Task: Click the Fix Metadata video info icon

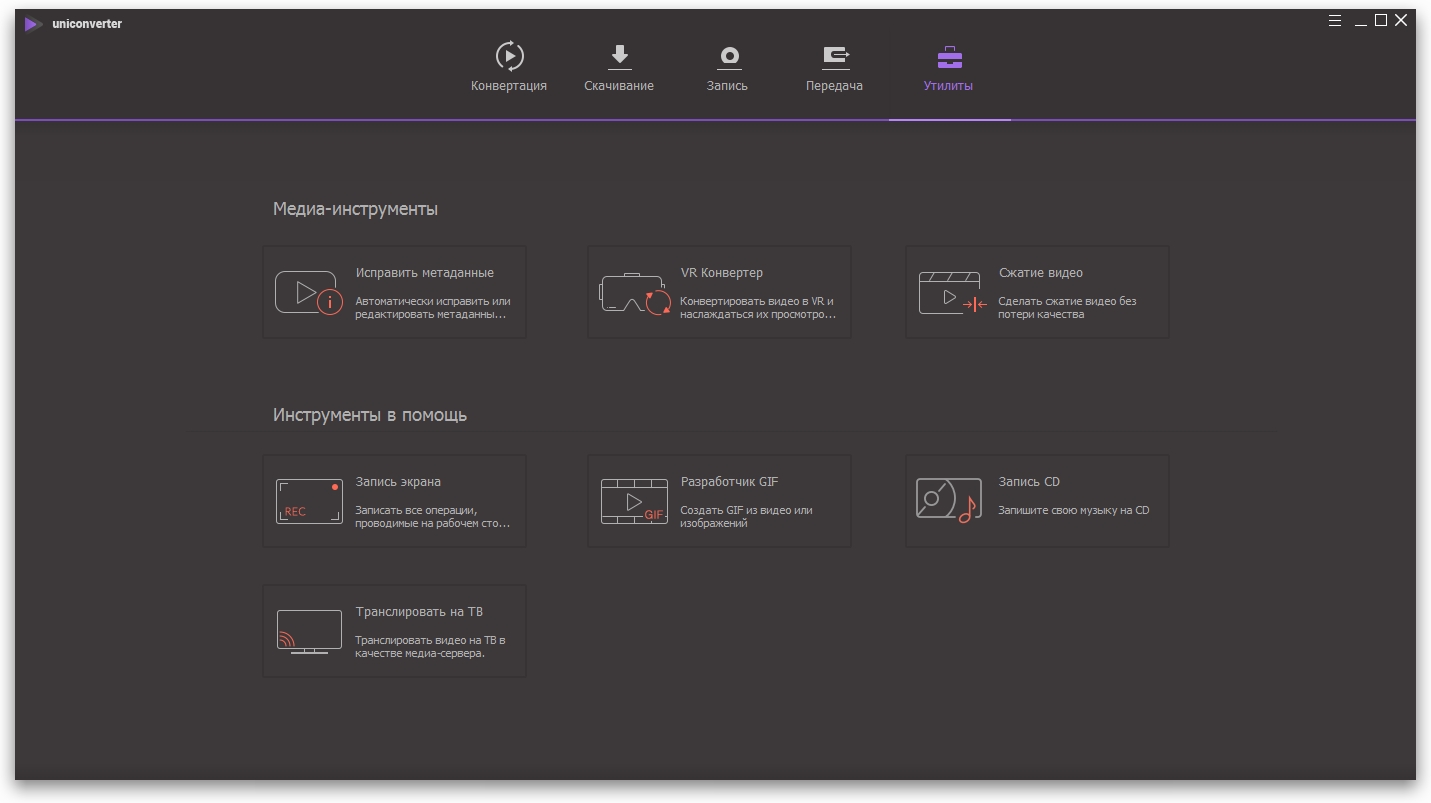Action: [x=308, y=293]
